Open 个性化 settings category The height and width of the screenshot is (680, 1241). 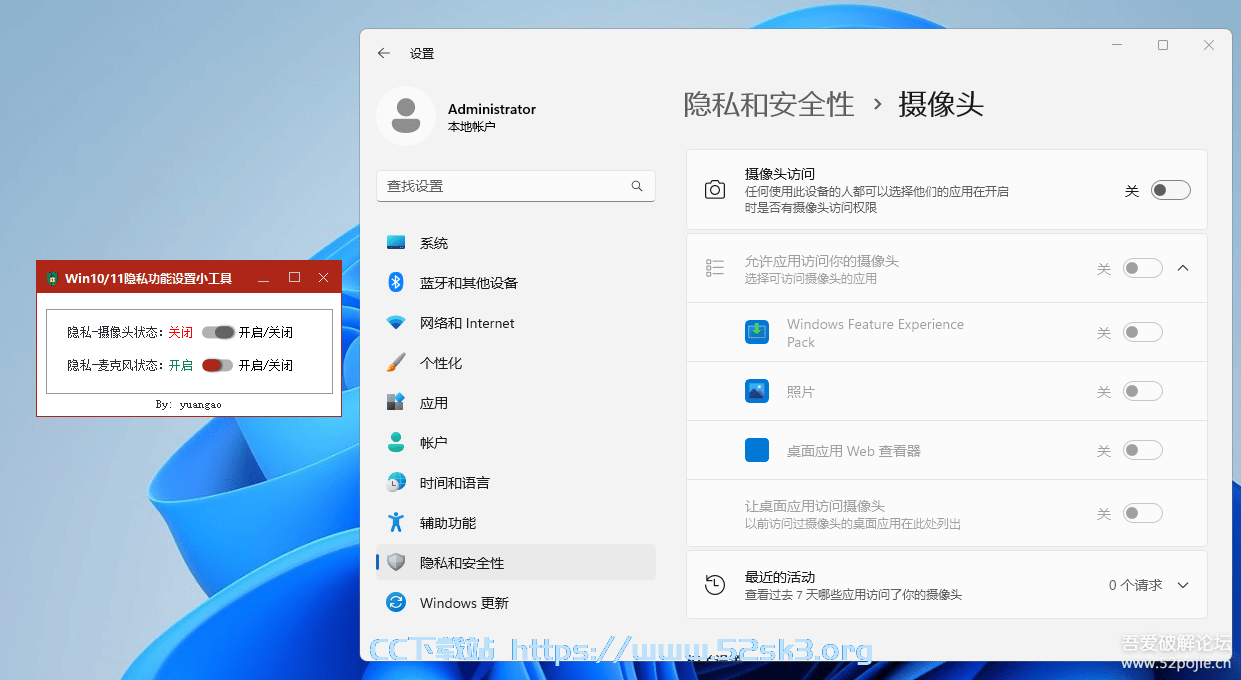coord(515,363)
